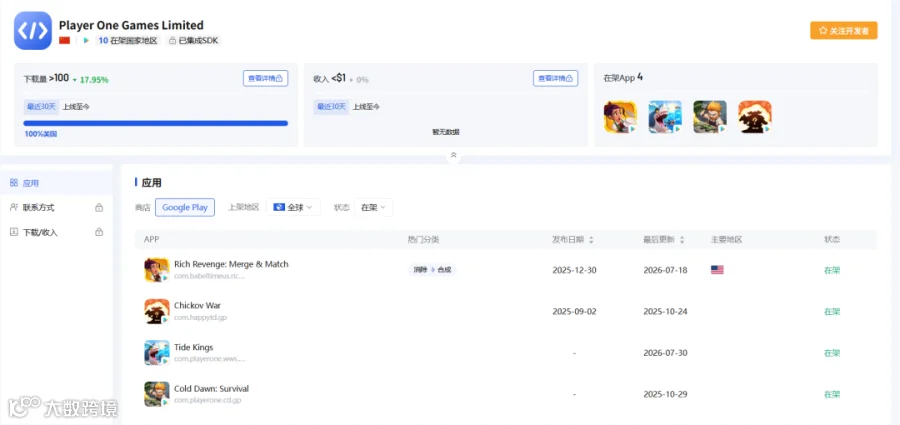
Task: Click 在架 status in Chickov War row
Action: [x=832, y=311]
